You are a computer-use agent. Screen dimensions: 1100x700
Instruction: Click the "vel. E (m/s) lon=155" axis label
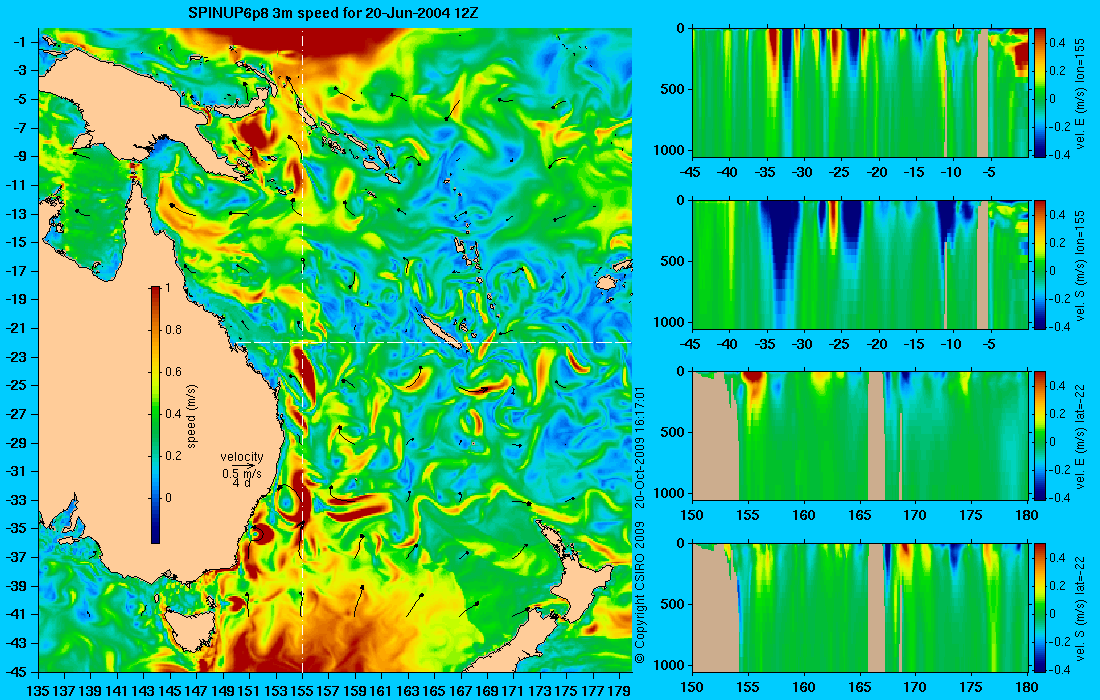coord(1081,93)
